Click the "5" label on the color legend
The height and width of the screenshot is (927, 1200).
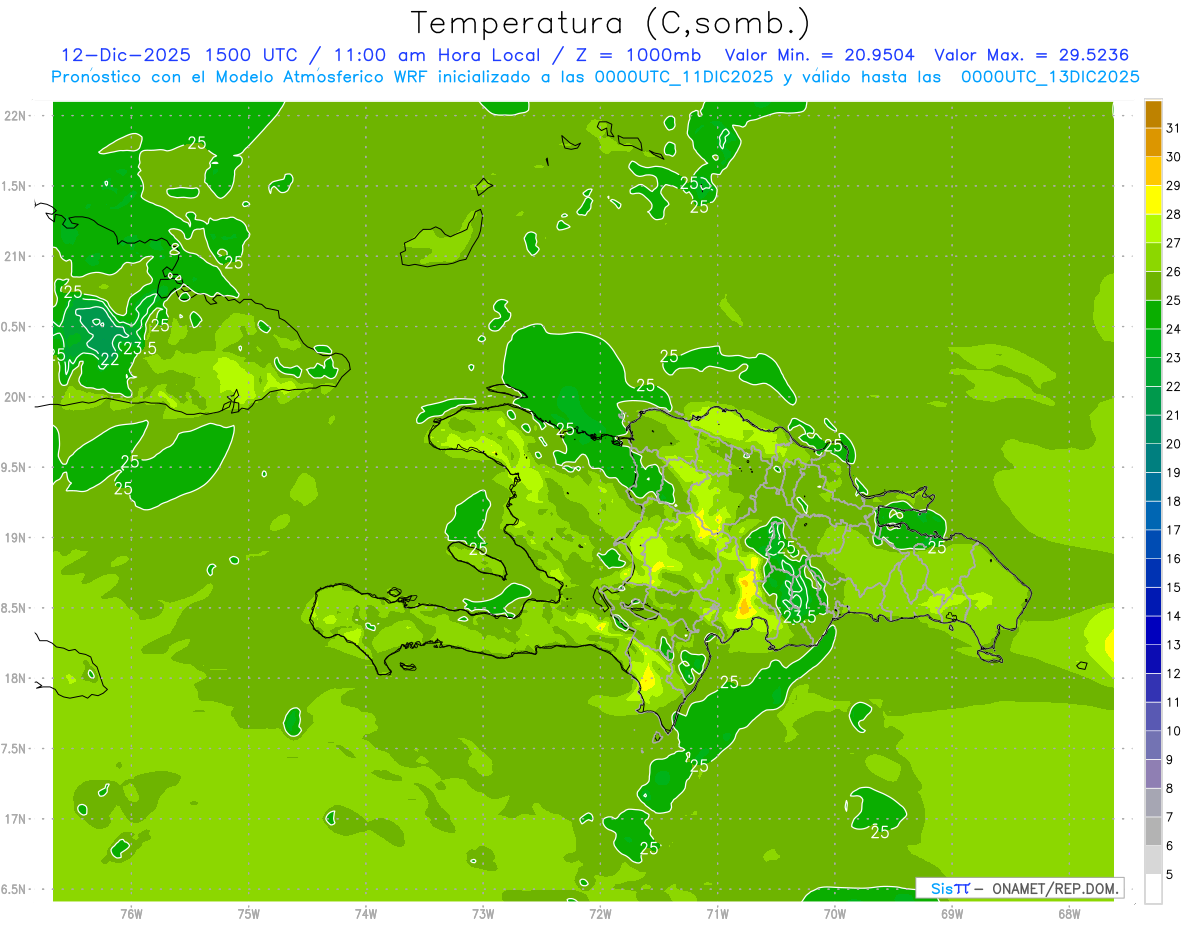1170,874
